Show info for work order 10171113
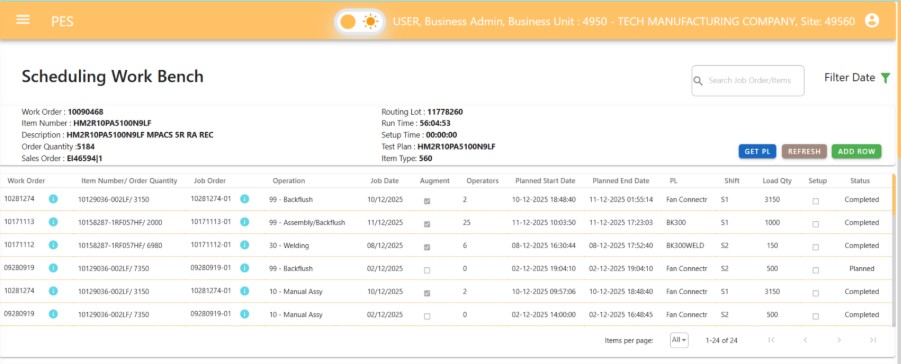The image size is (901, 364). [53, 222]
